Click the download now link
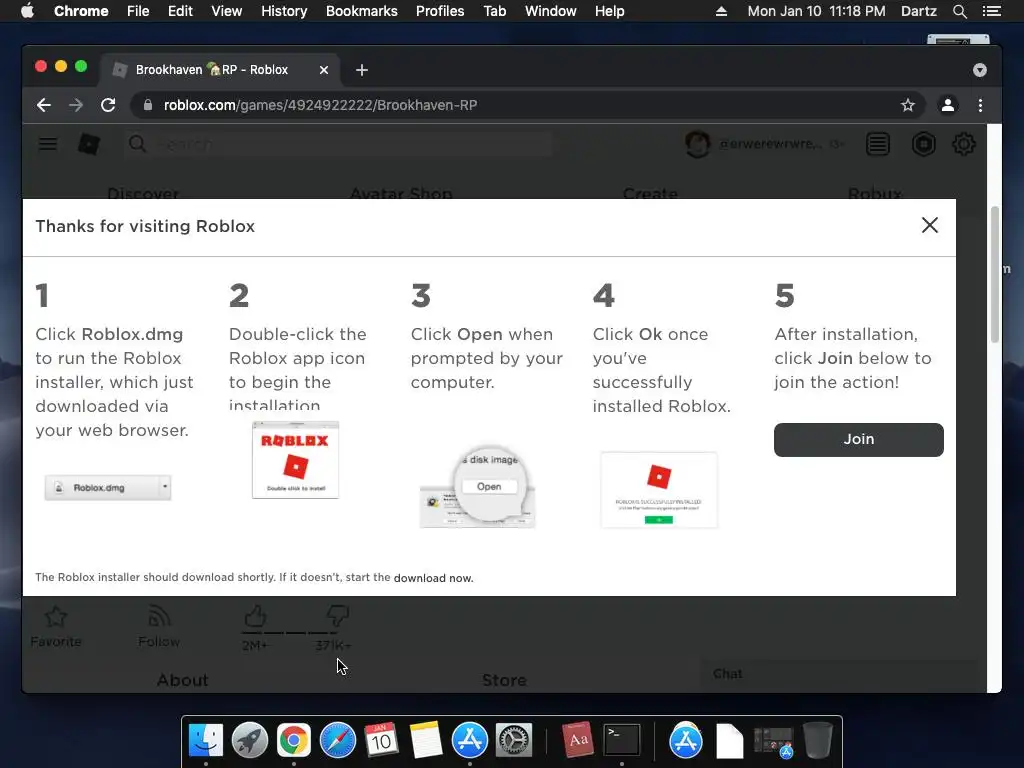Viewport: 1024px width, 768px height. (433, 578)
